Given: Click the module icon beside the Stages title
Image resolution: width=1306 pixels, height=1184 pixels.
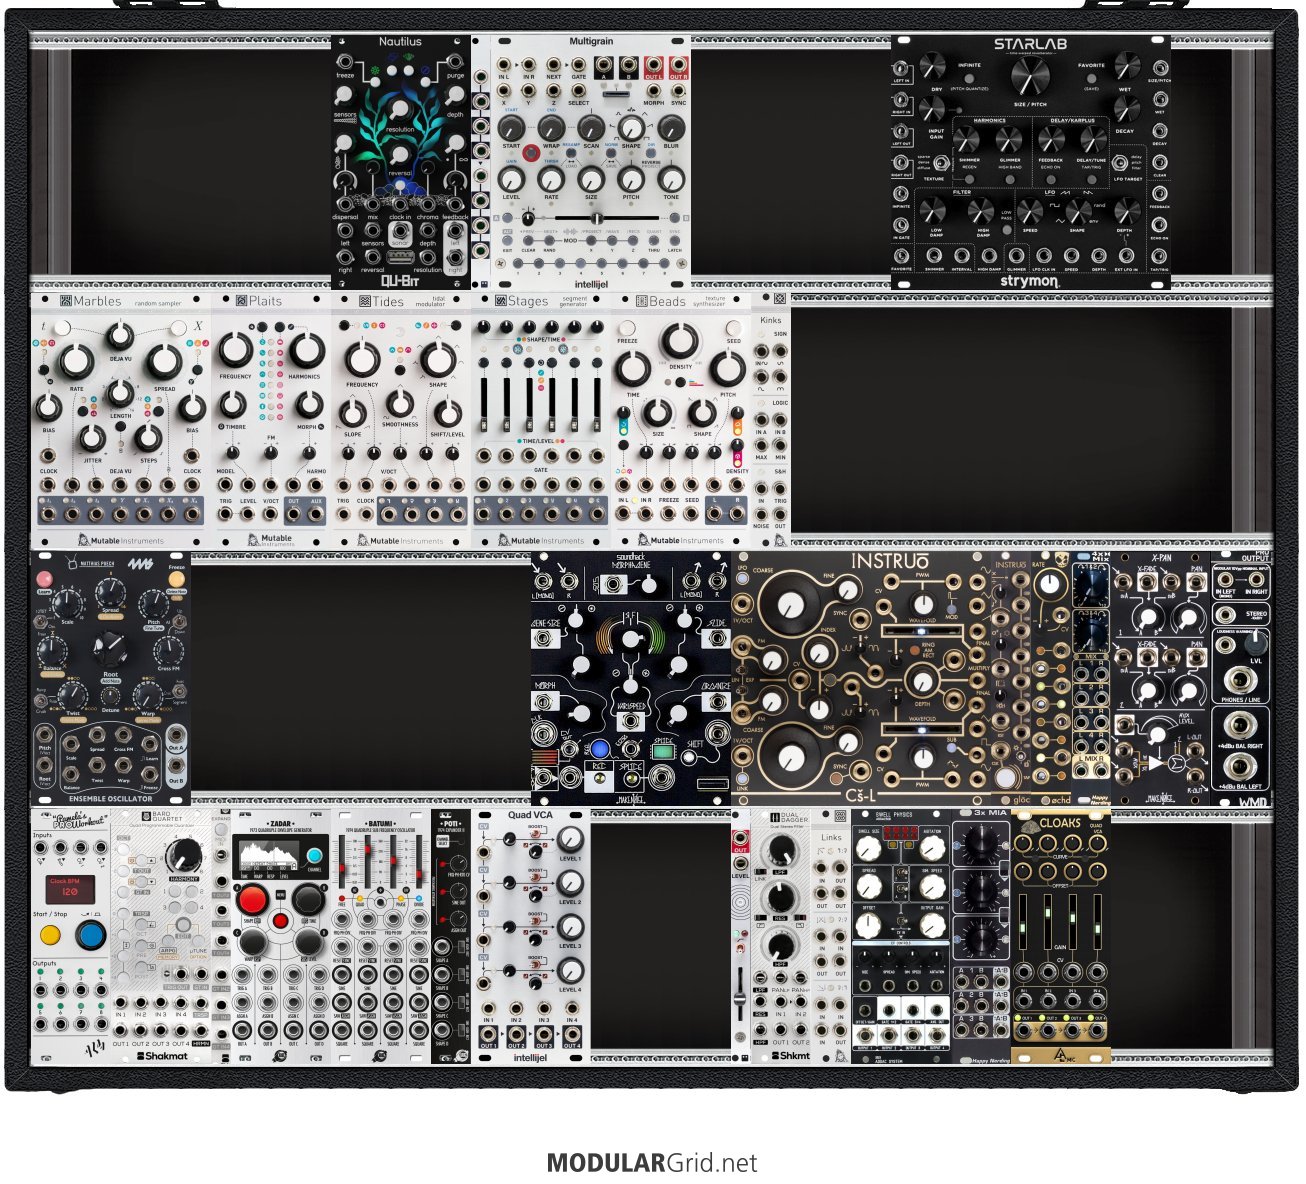Looking at the screenshot, I should click(x=501, y=300).
